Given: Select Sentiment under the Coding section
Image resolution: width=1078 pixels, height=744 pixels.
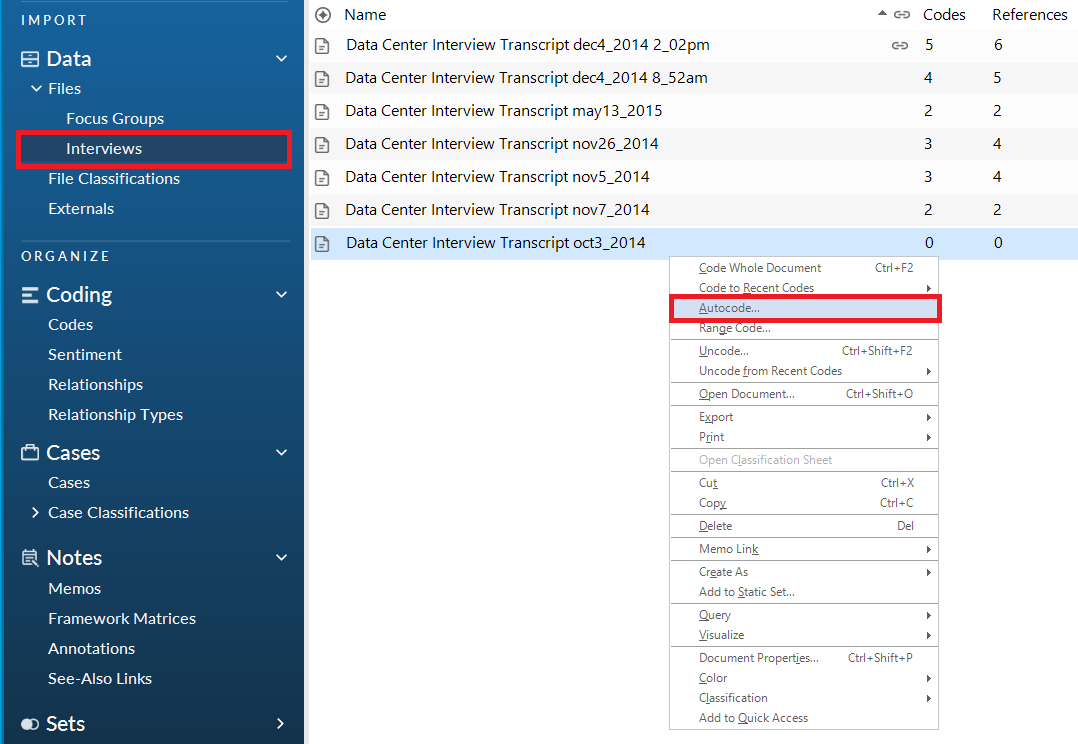Looking at the screenshot, I should (85, 354).
